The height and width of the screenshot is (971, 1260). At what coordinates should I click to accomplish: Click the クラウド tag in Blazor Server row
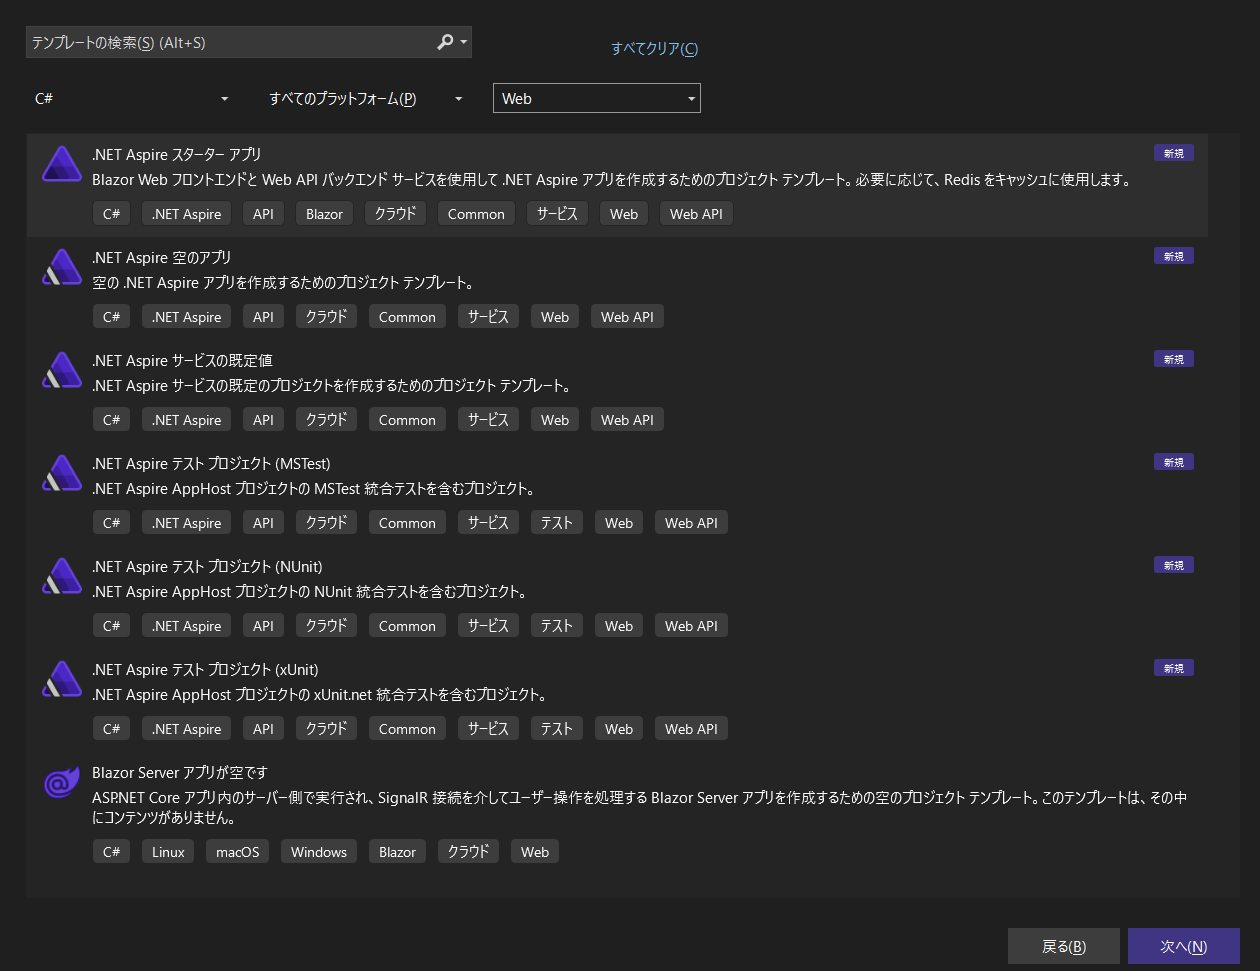468,852
